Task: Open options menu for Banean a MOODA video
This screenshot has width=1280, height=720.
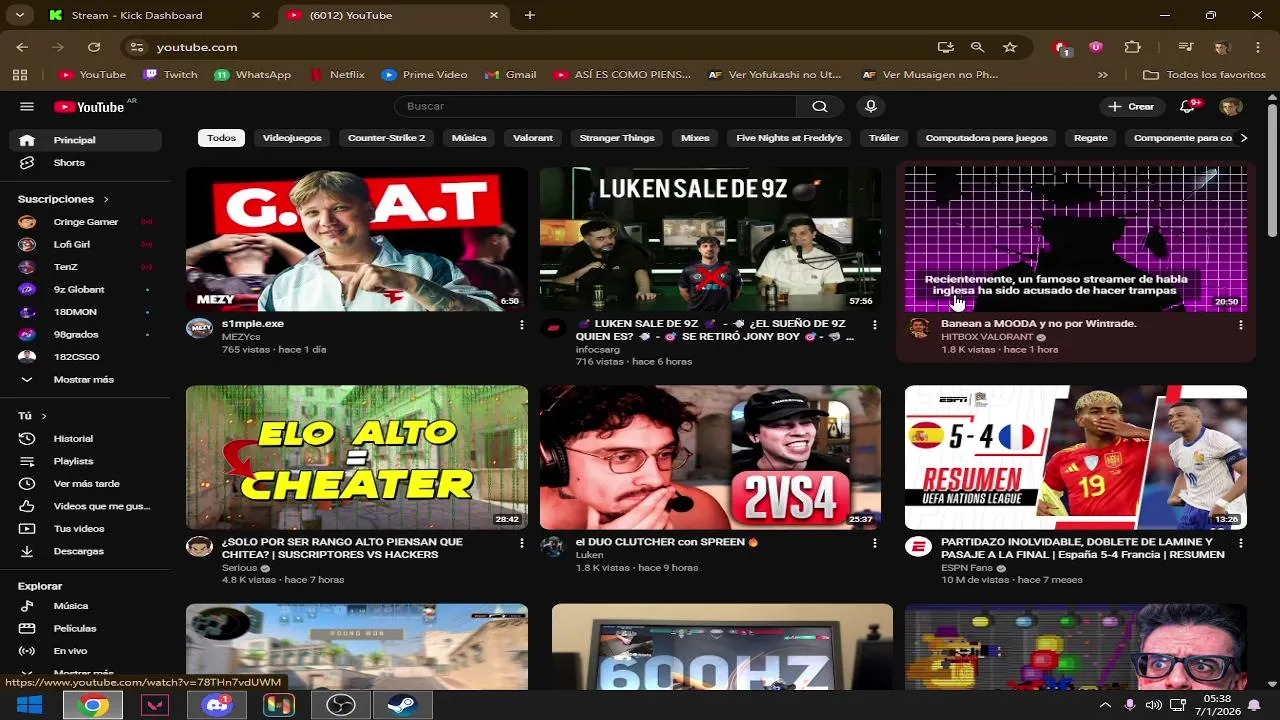Action: click(1241, 325)
